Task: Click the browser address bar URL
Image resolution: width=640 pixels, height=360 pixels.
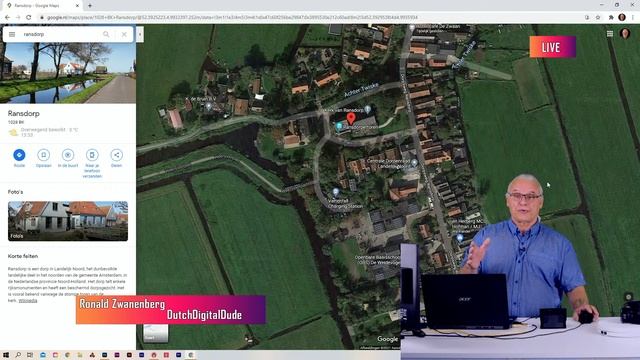Action: 232,17
